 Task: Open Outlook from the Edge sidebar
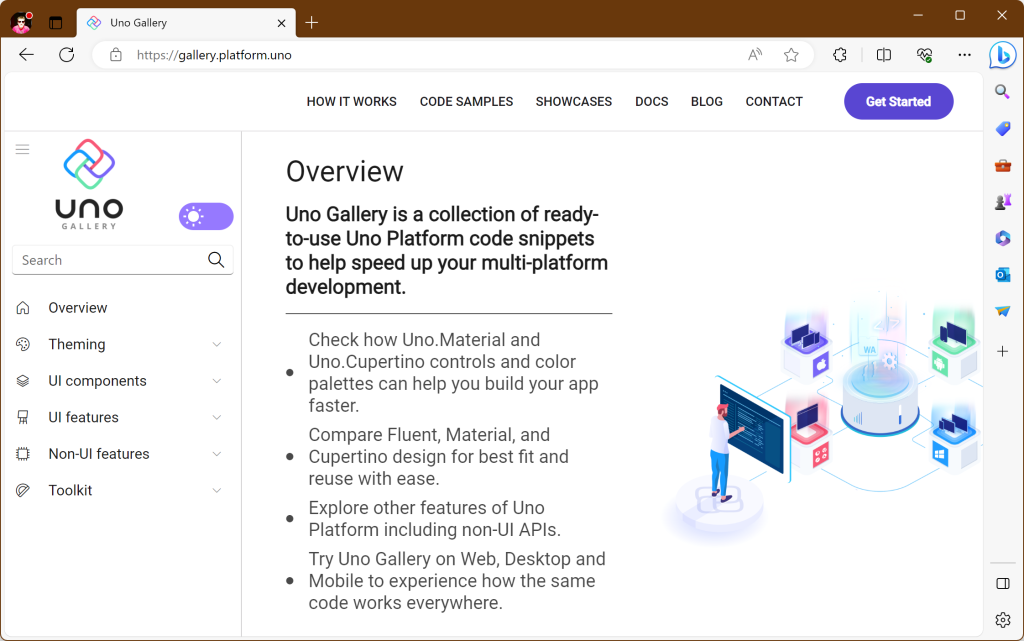click(1003, 274)
